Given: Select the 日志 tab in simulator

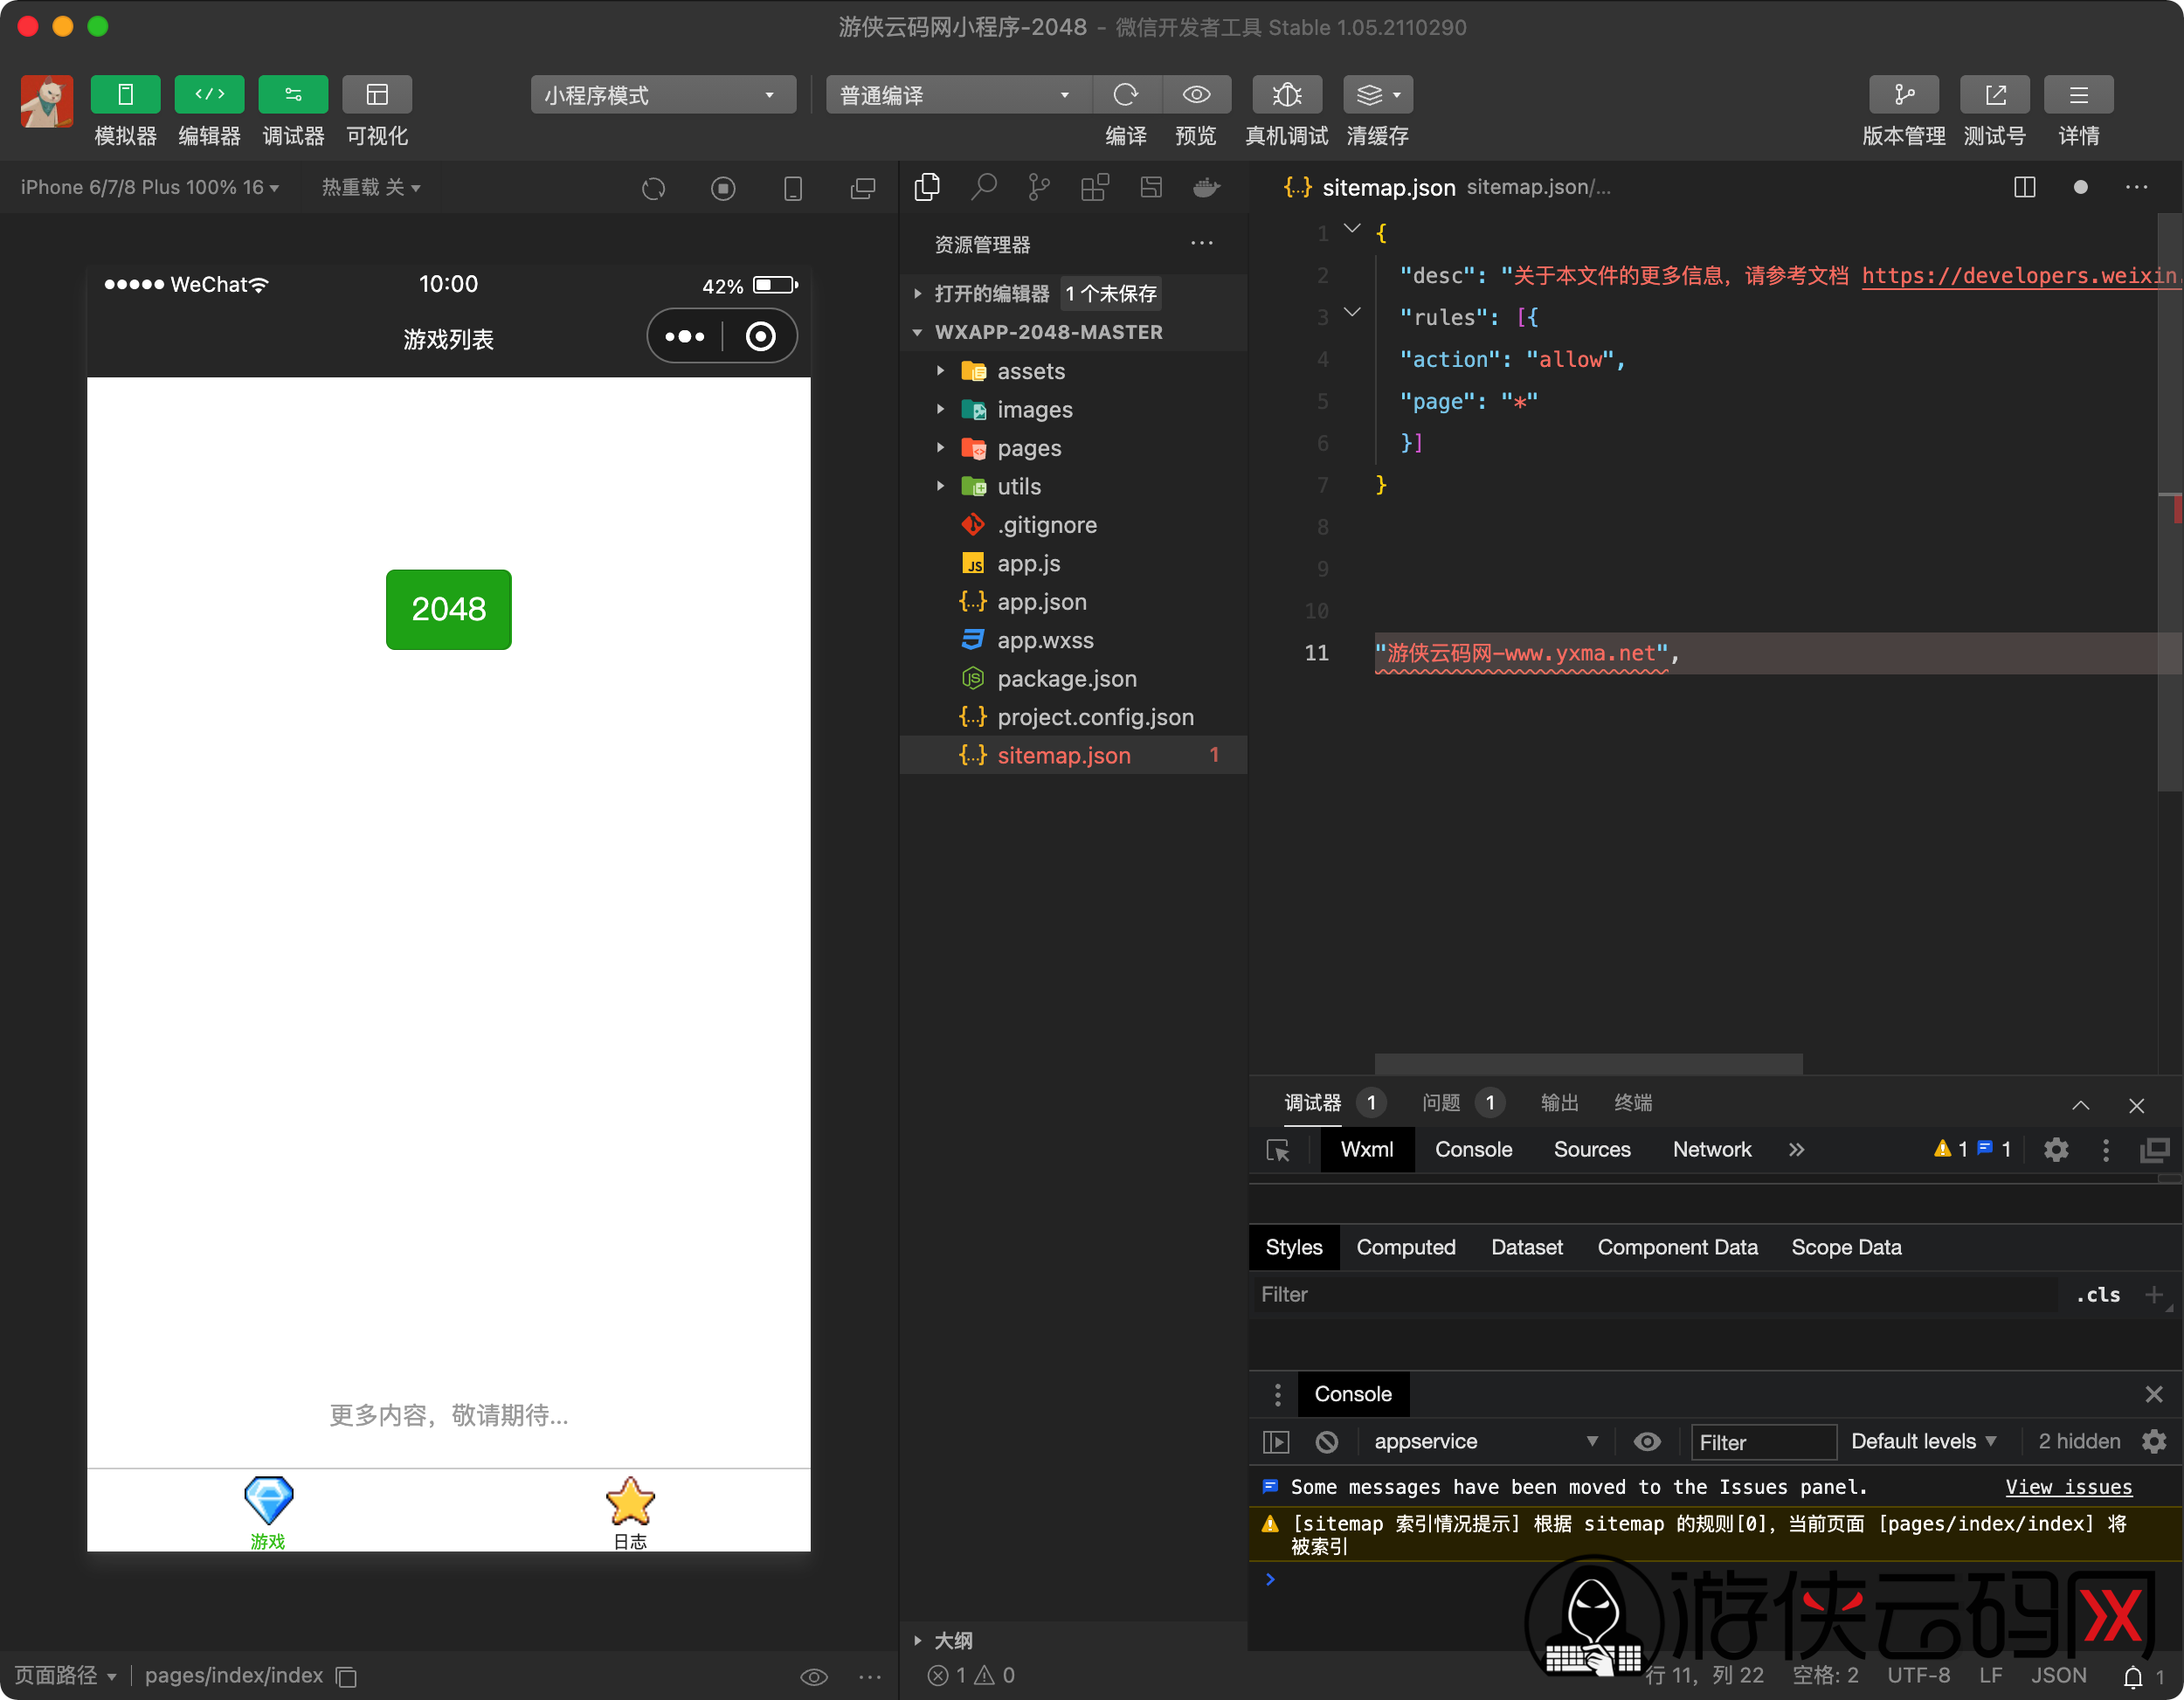Looking at the screenshot, I should click(x=630, y=1513).
